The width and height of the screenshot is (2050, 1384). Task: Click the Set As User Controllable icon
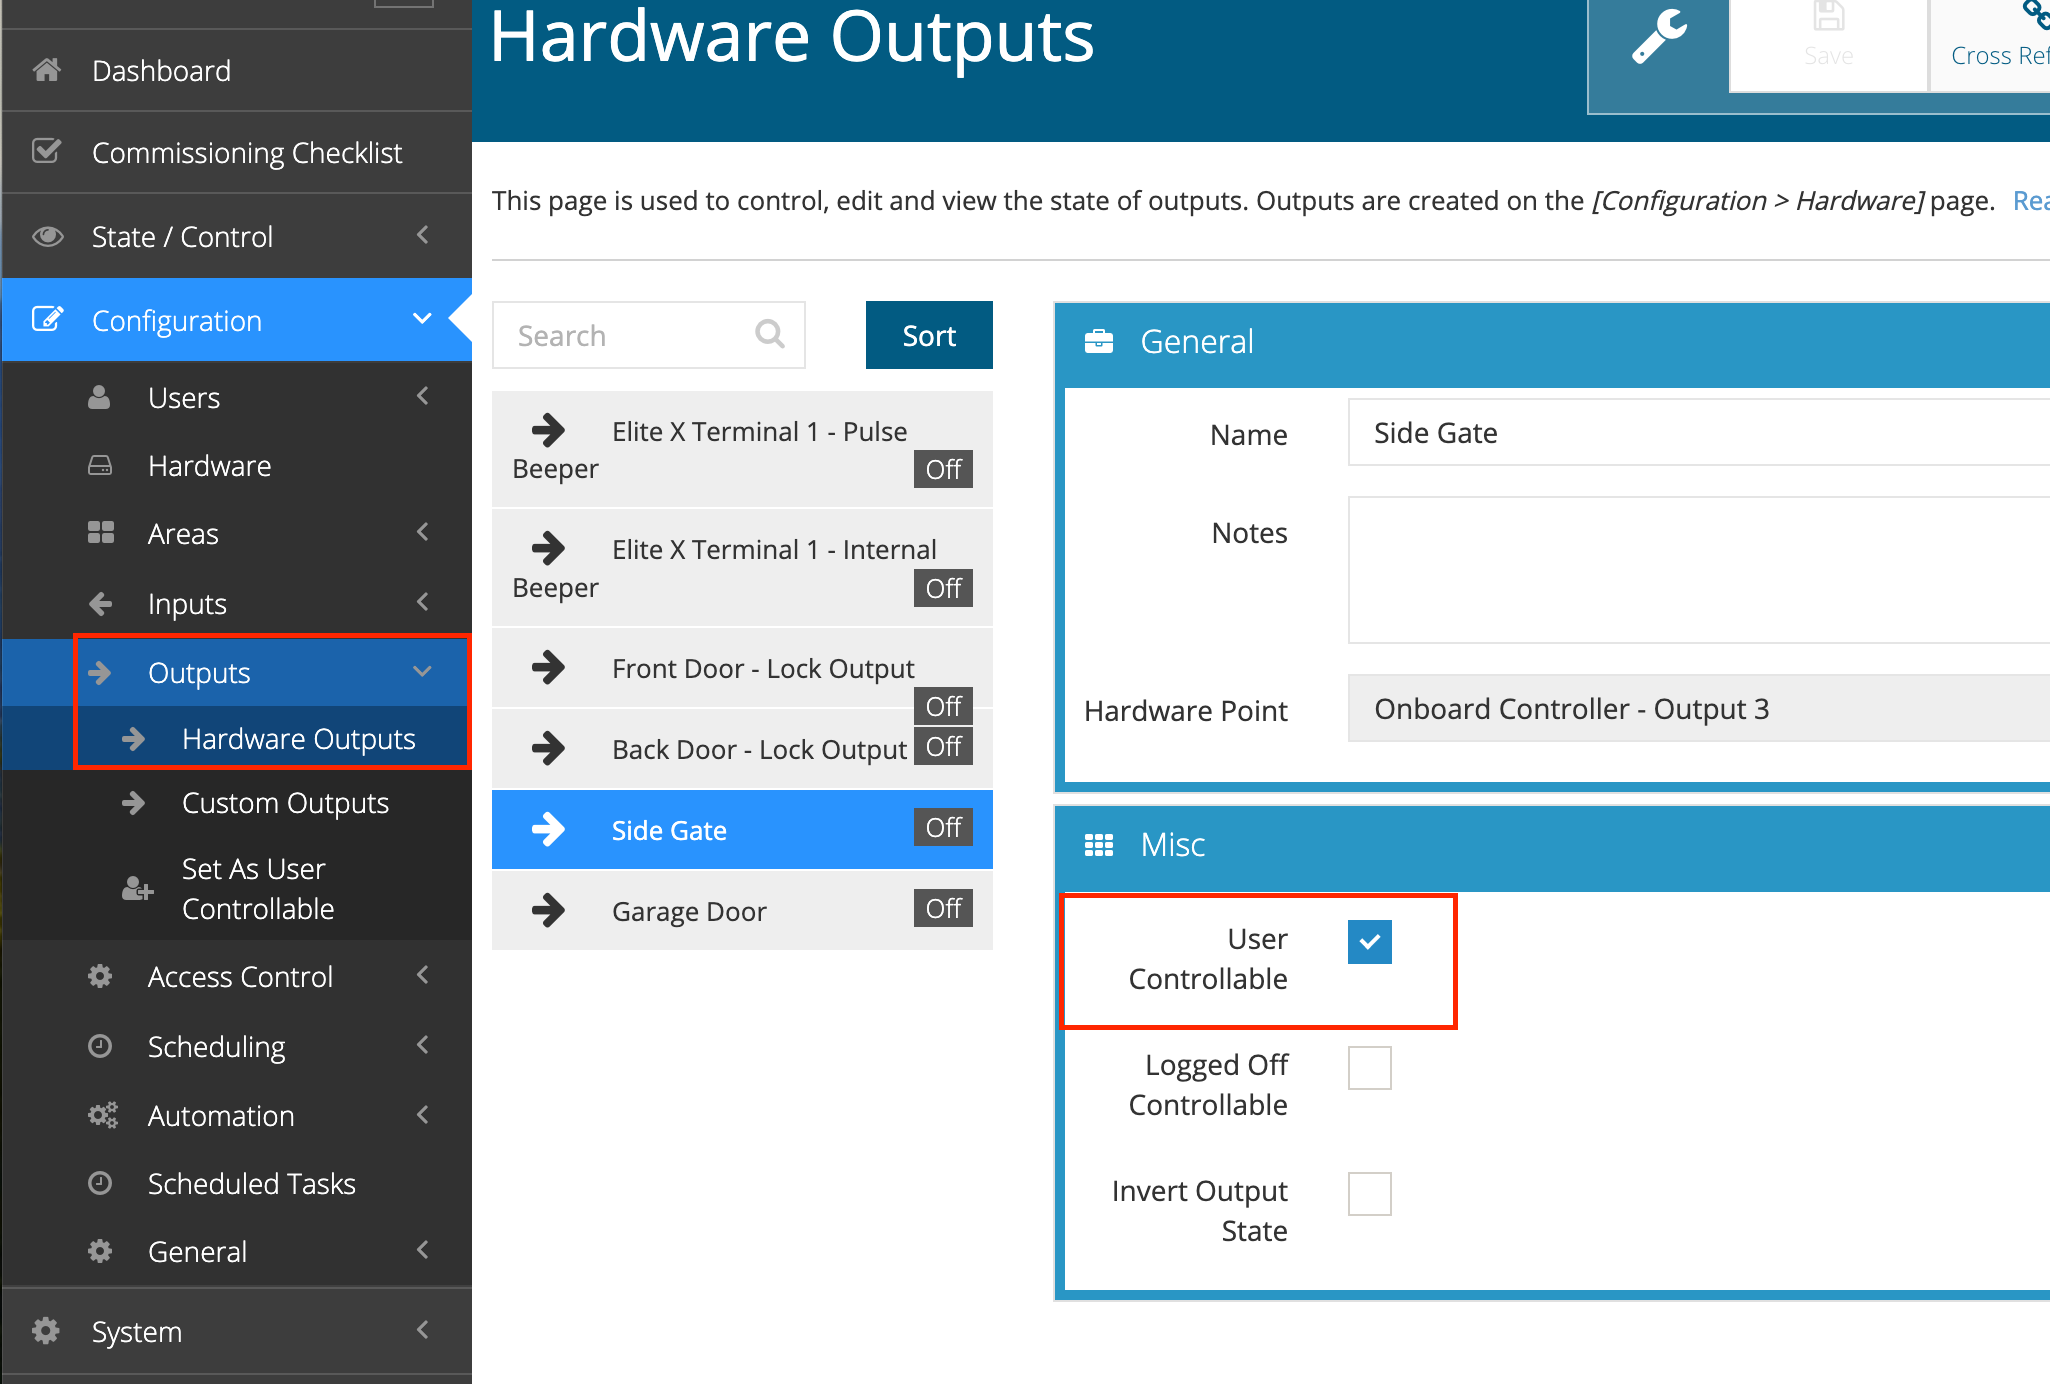137,888
